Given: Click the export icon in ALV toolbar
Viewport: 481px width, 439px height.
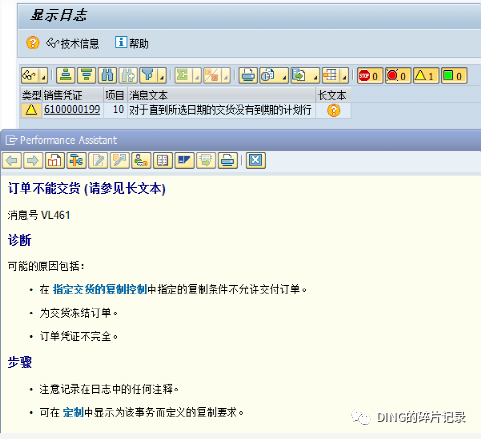Looking at the screenshot, I should (300, 75).
